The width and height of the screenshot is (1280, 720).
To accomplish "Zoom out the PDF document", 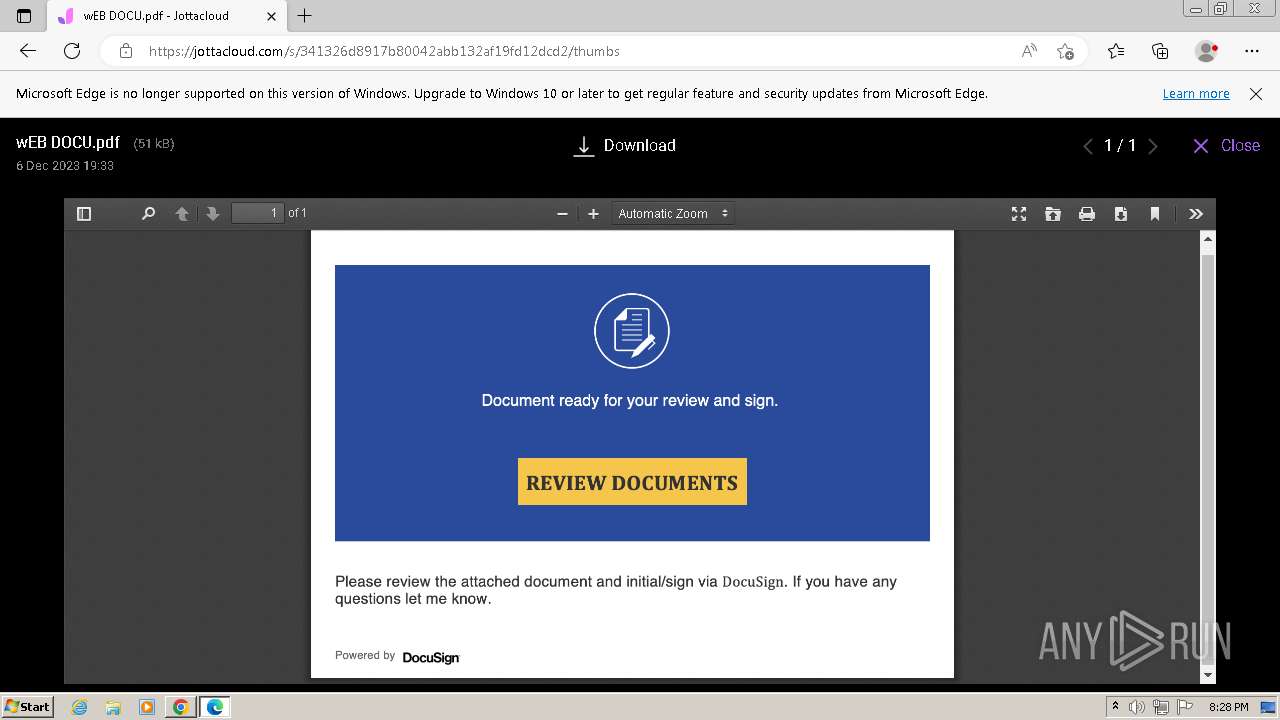I will click(562, 214).
